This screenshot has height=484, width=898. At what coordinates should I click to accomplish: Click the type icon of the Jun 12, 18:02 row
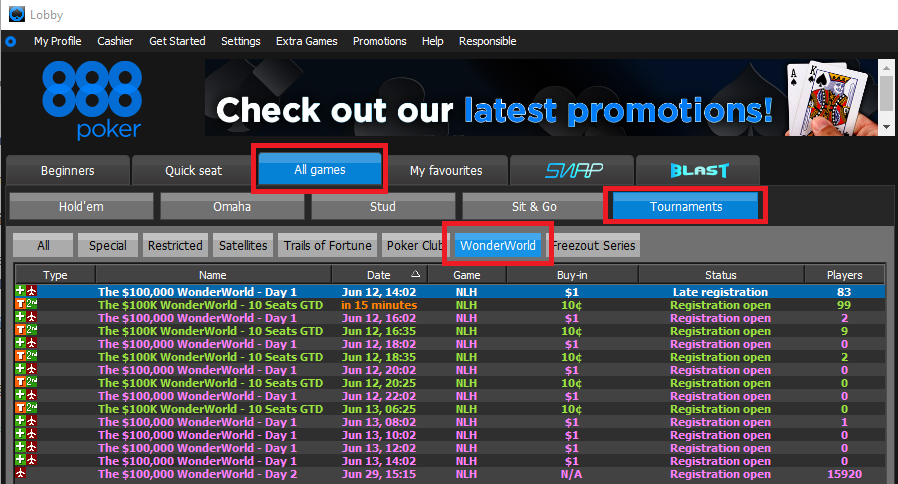pos(26,344)
